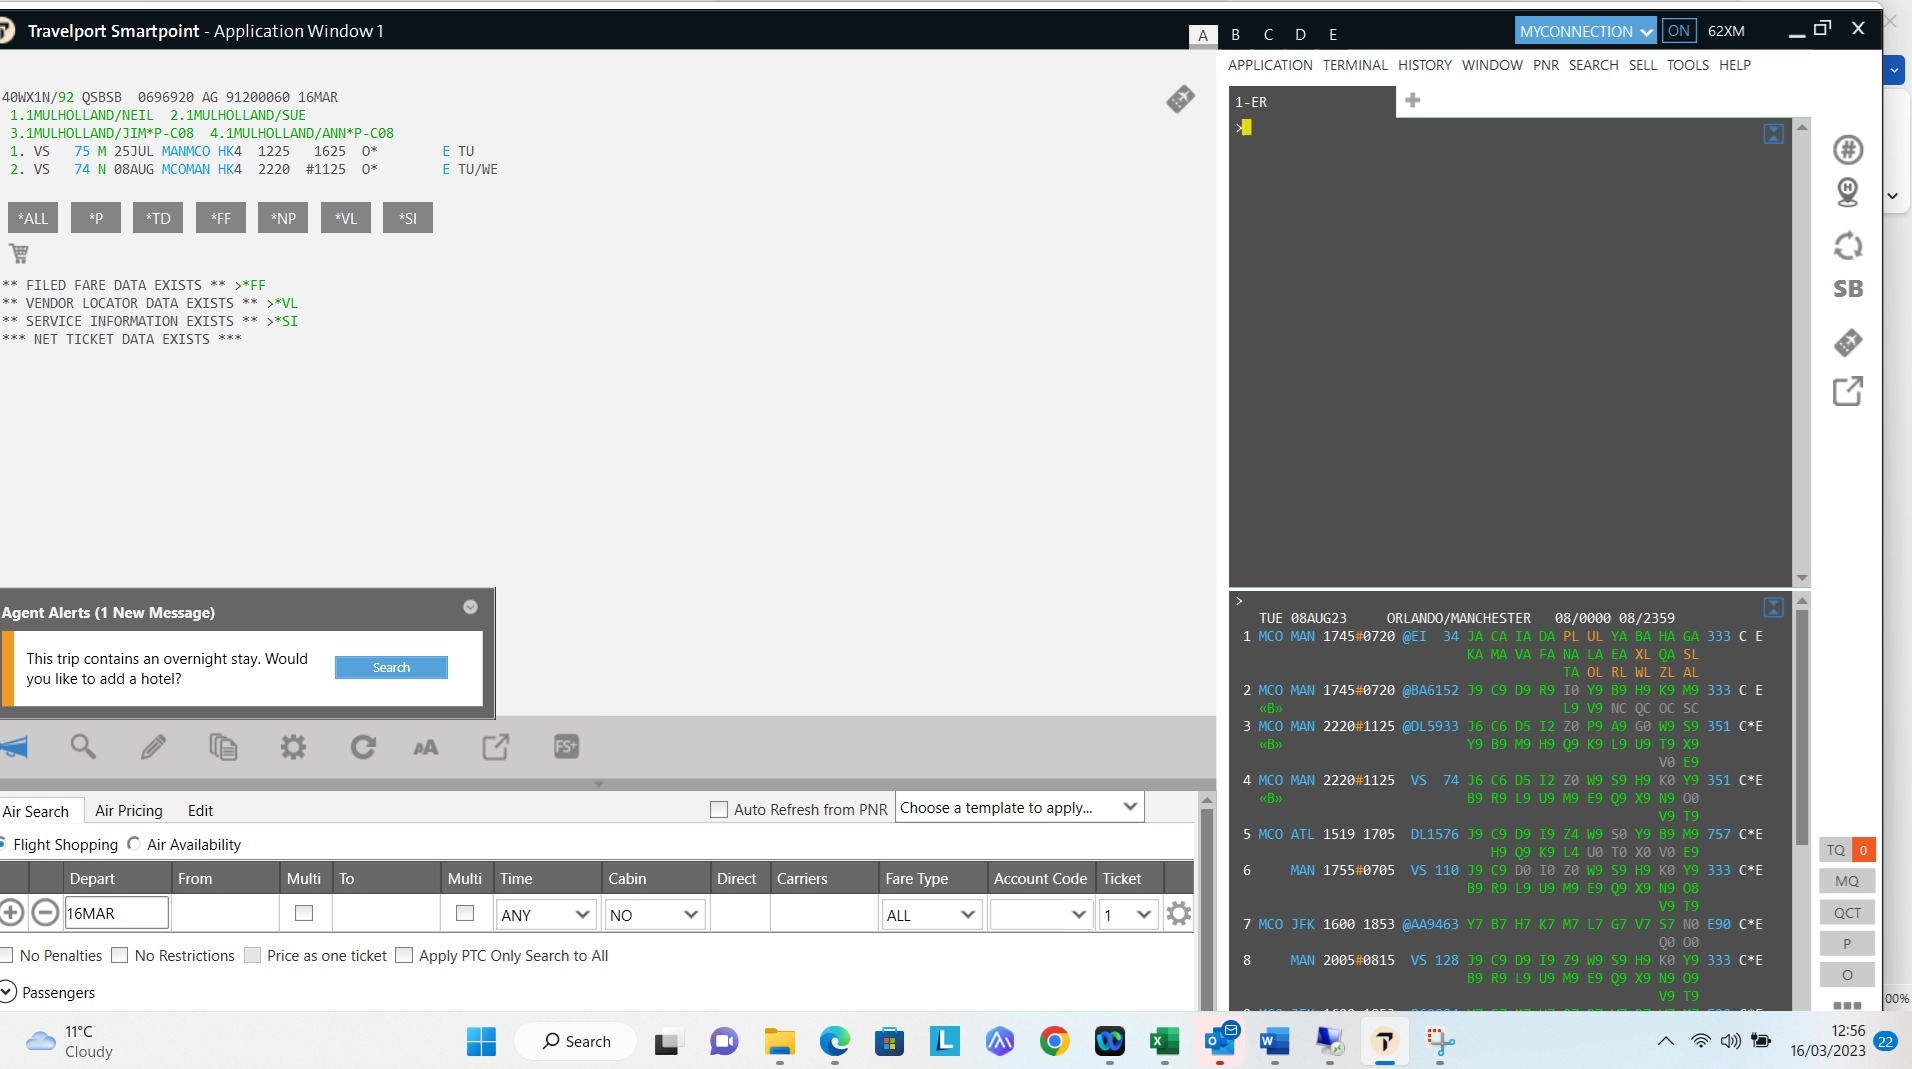Open the HISTORY menu
The image size is (1912, 1069).
pyautogui.click(x=1424, y=65)
